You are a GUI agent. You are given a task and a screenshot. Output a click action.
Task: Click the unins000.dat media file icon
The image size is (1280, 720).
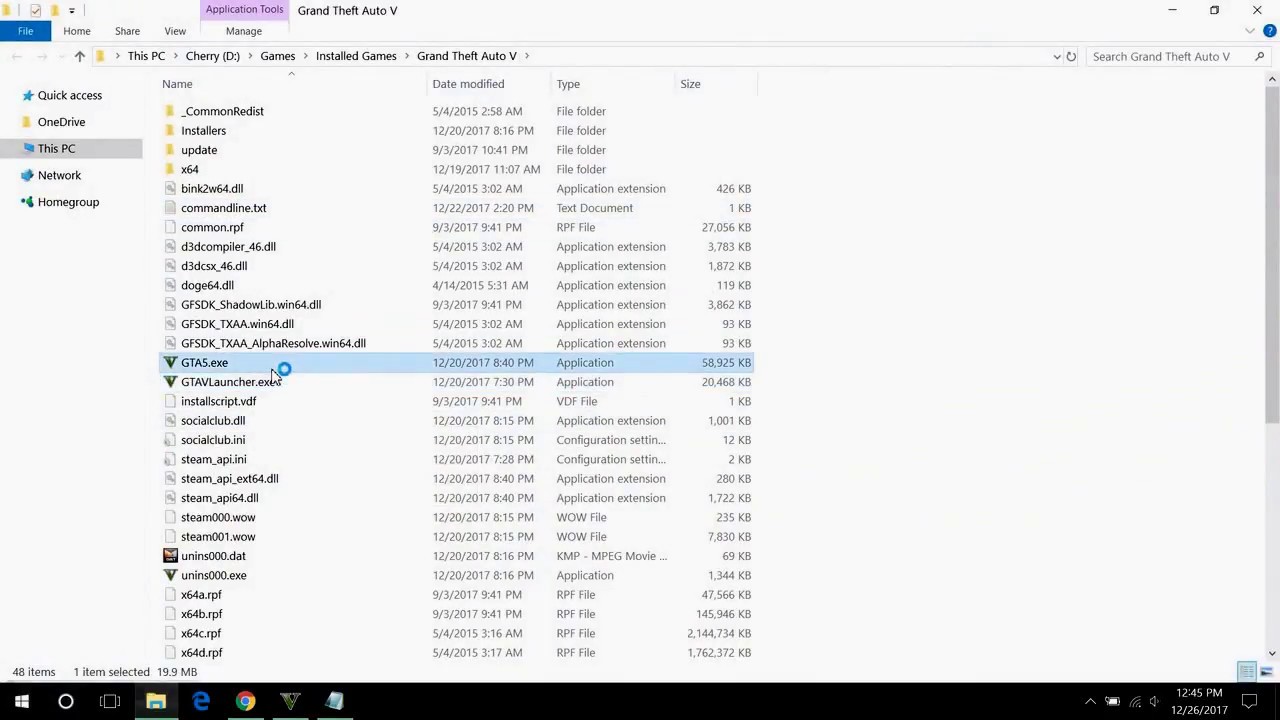170,556
